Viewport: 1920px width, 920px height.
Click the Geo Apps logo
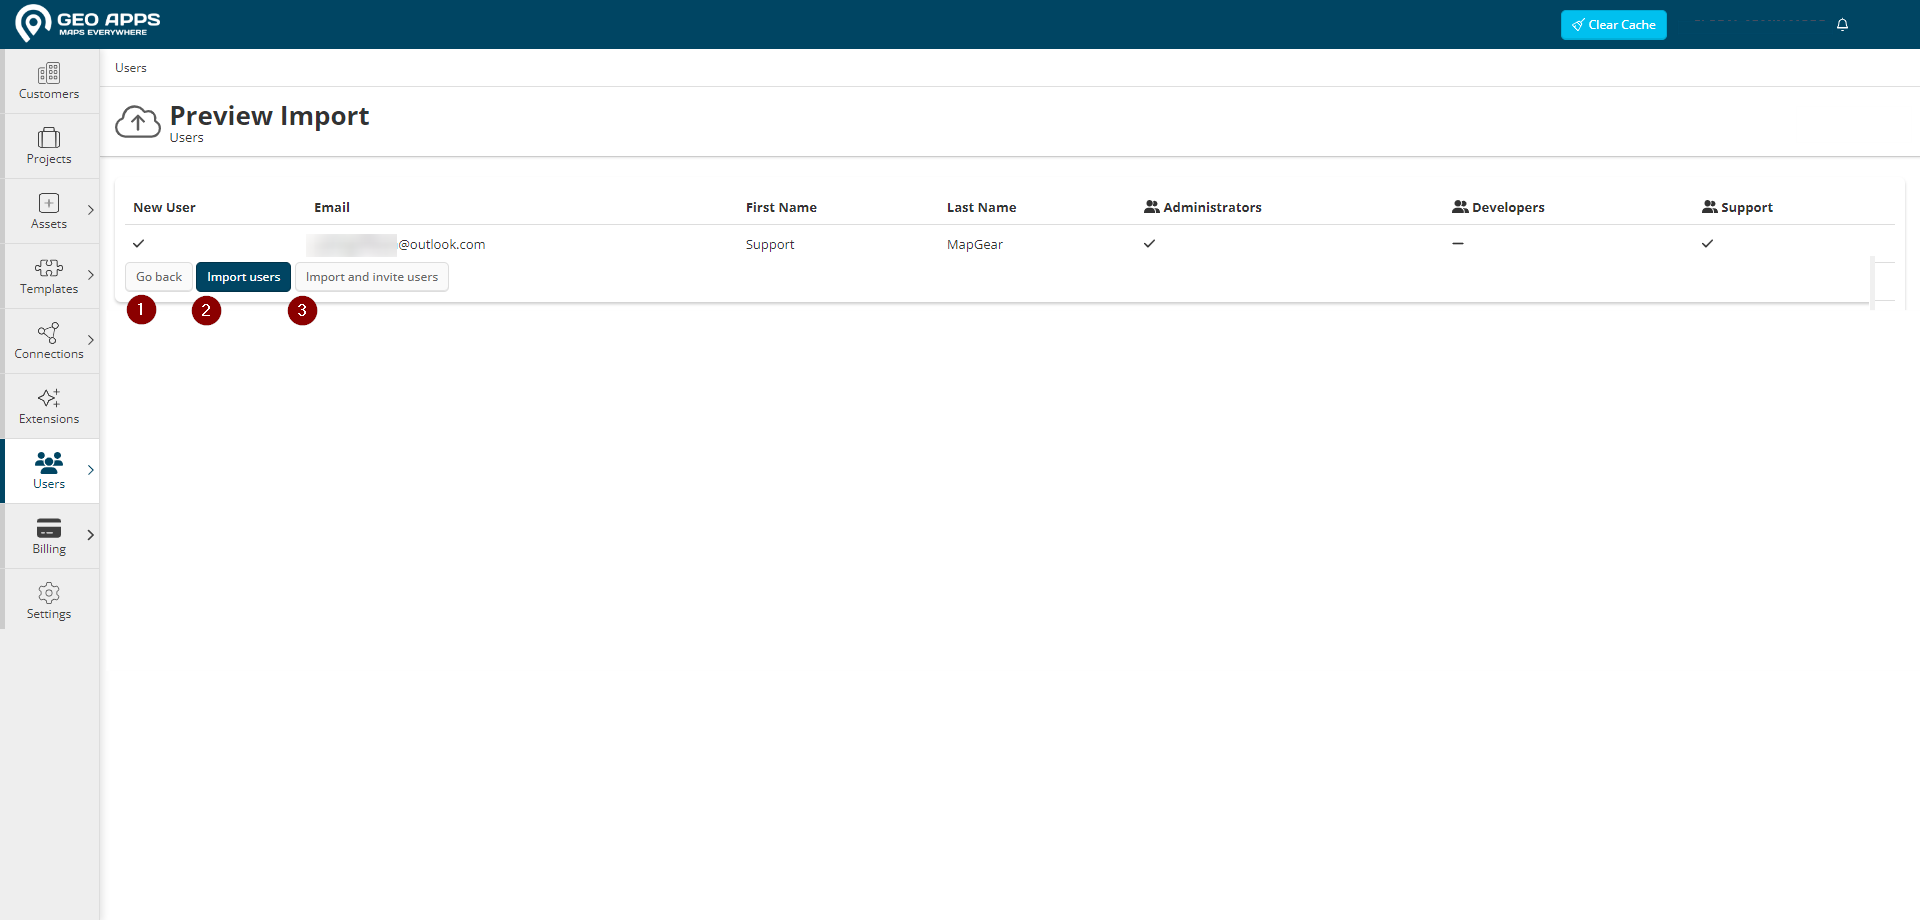tap(88, 24)
